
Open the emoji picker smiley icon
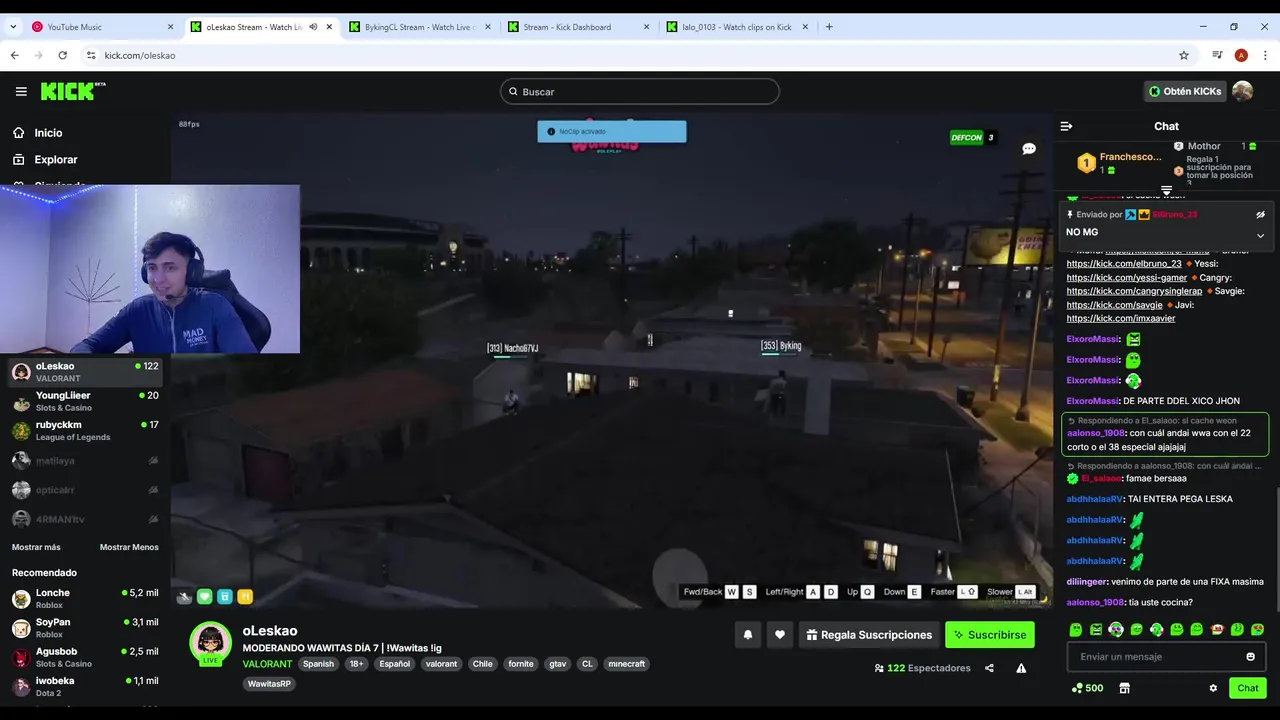(x=1250, y=657)
